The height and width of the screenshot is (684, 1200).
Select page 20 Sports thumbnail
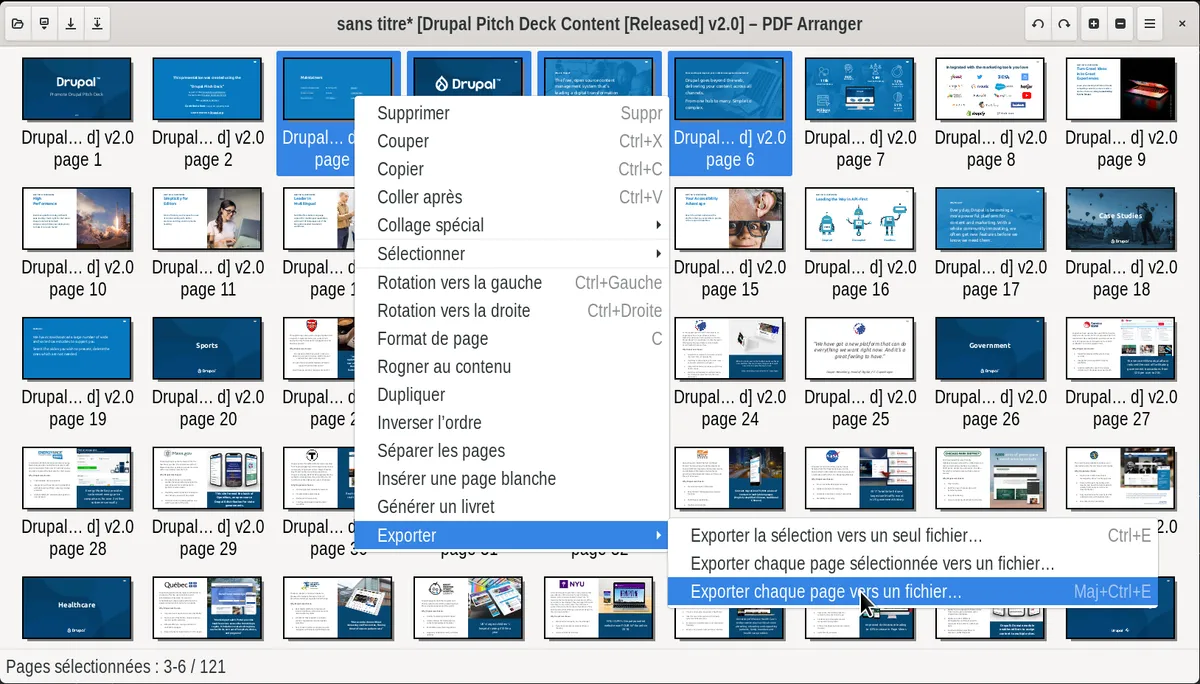point(208,348)
